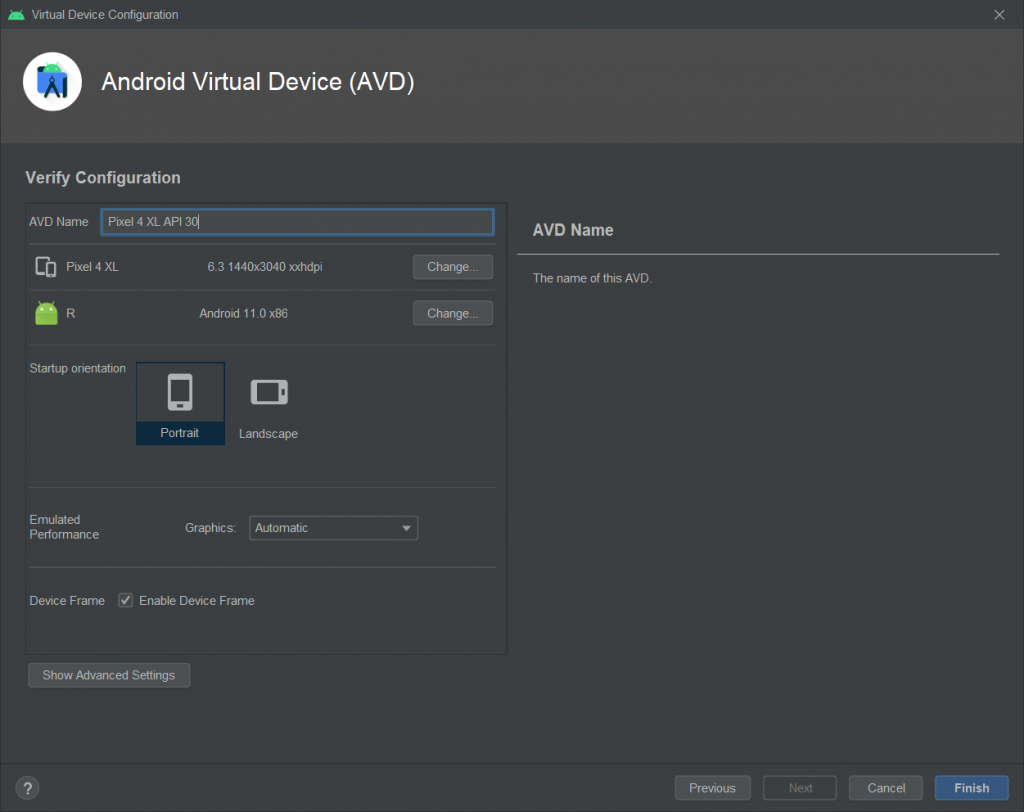
Task: Click the 'Graphics:' label
Action: pyautogui.click(x=210, y=528)
